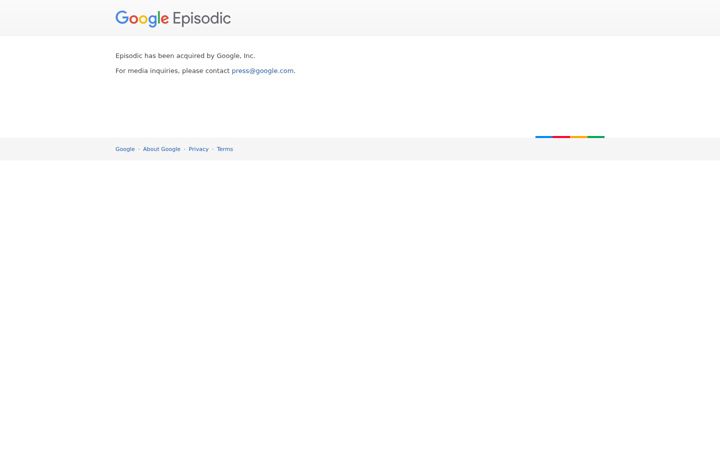Visit the About Google footer link
720x450 pixels.
point(162,149)
